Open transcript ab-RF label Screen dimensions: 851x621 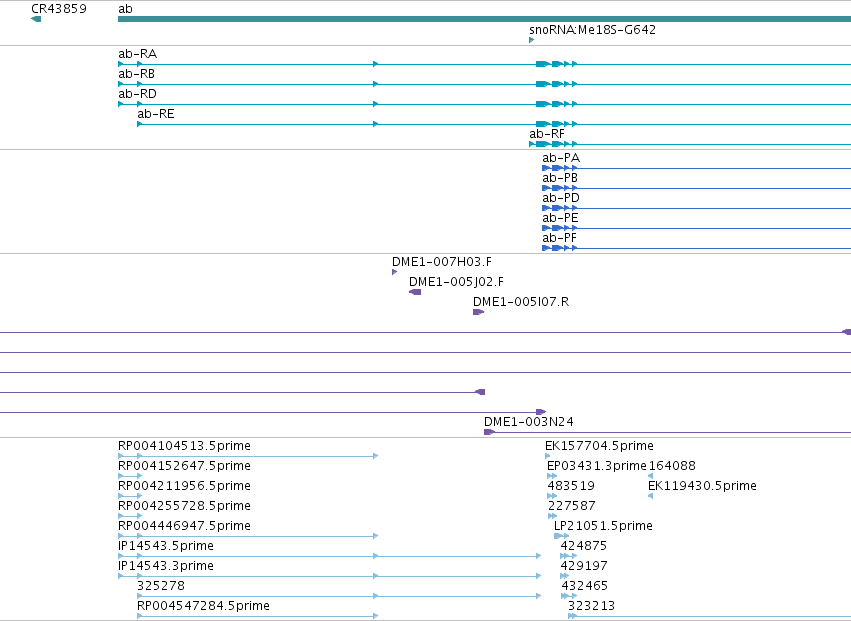point(547,134)
